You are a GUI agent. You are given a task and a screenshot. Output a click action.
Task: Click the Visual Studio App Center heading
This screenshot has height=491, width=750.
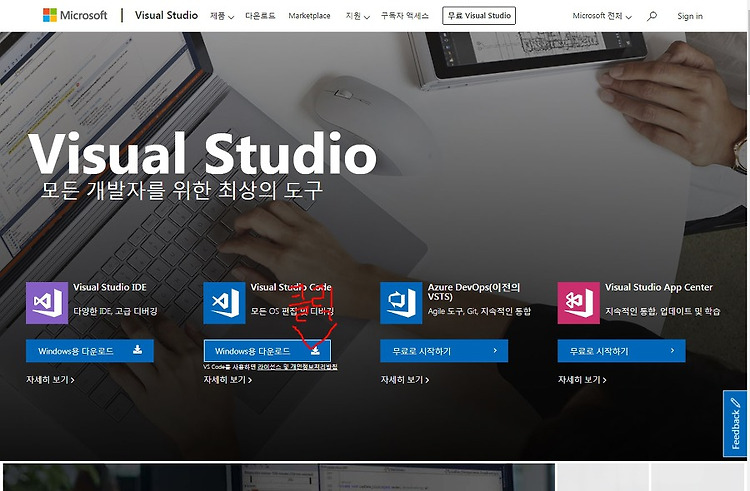point(659,287)
